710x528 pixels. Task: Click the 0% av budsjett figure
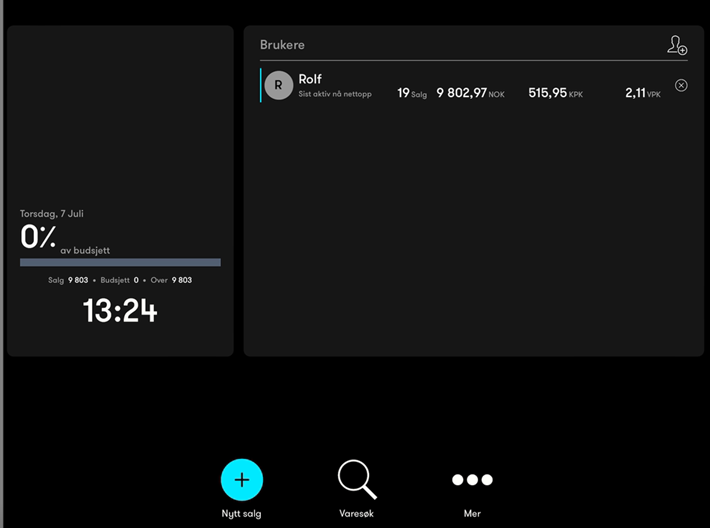pyautogui.click(x=65, y=239)
